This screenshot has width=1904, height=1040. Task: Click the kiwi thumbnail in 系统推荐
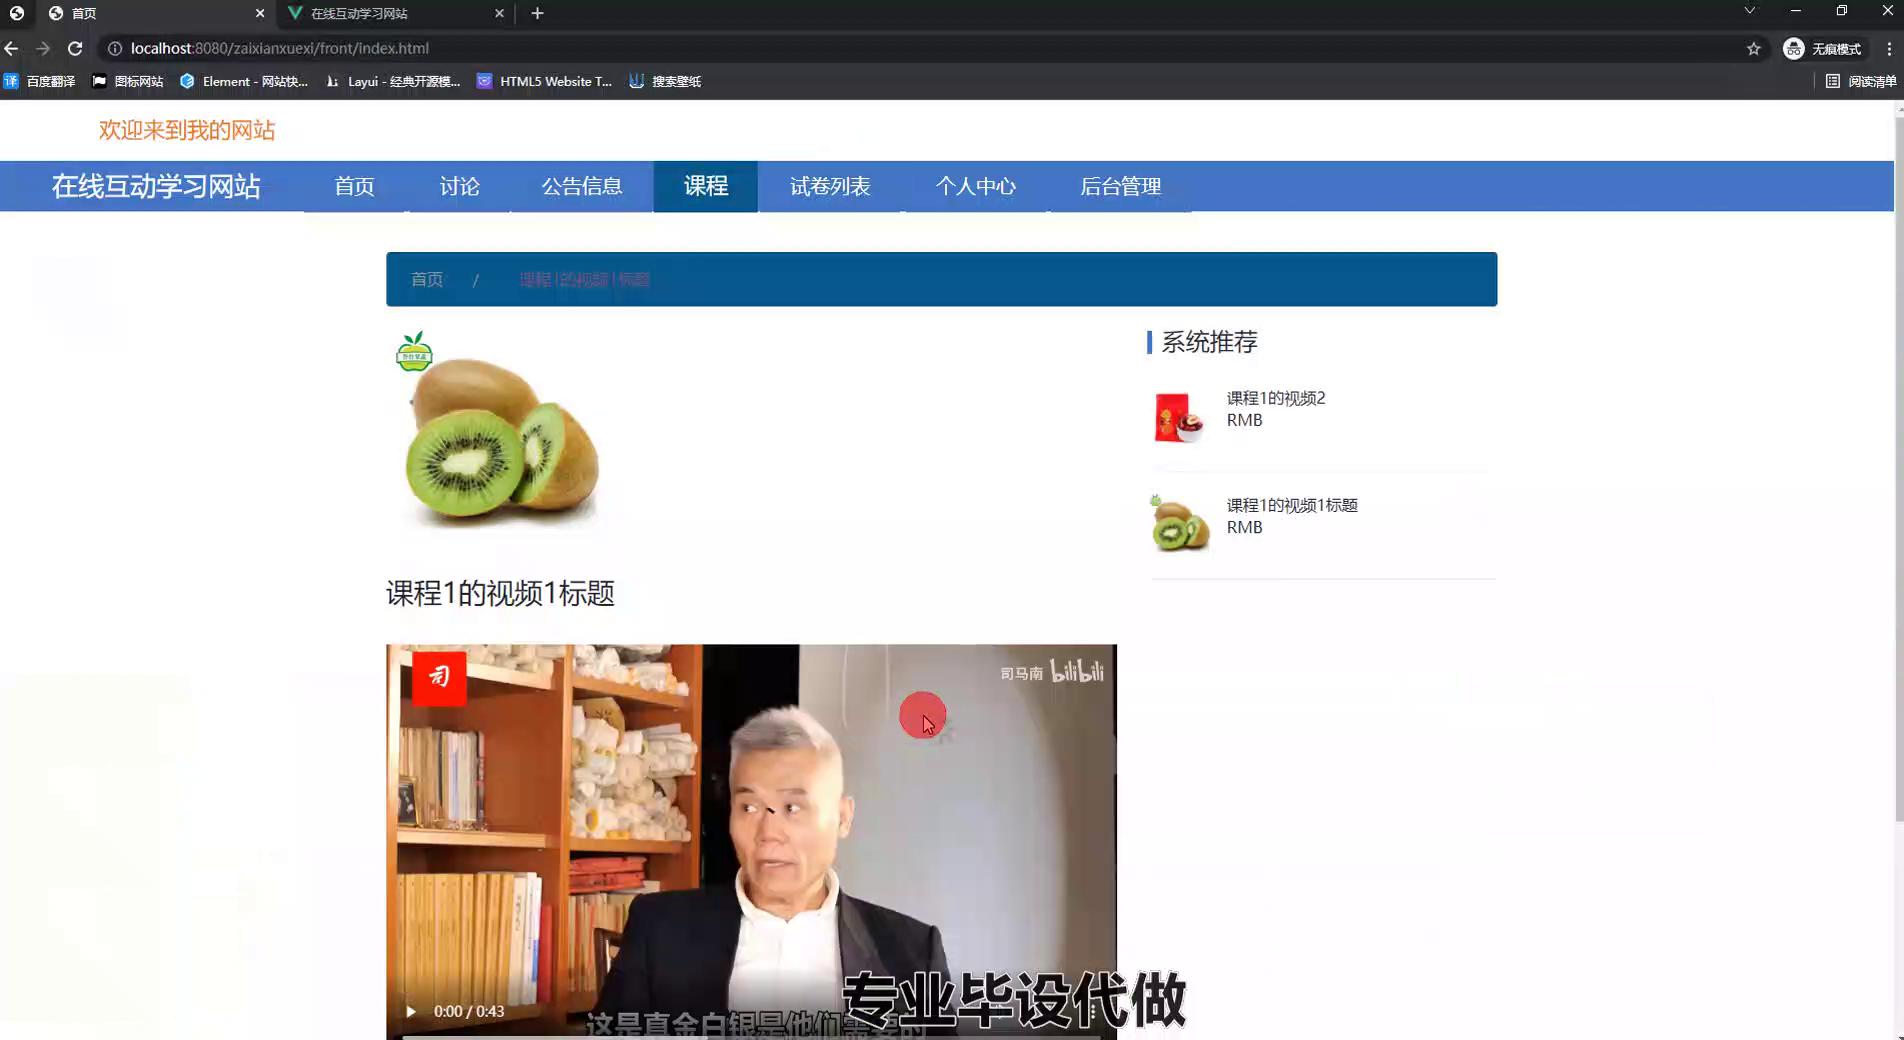click(1180, 523)
